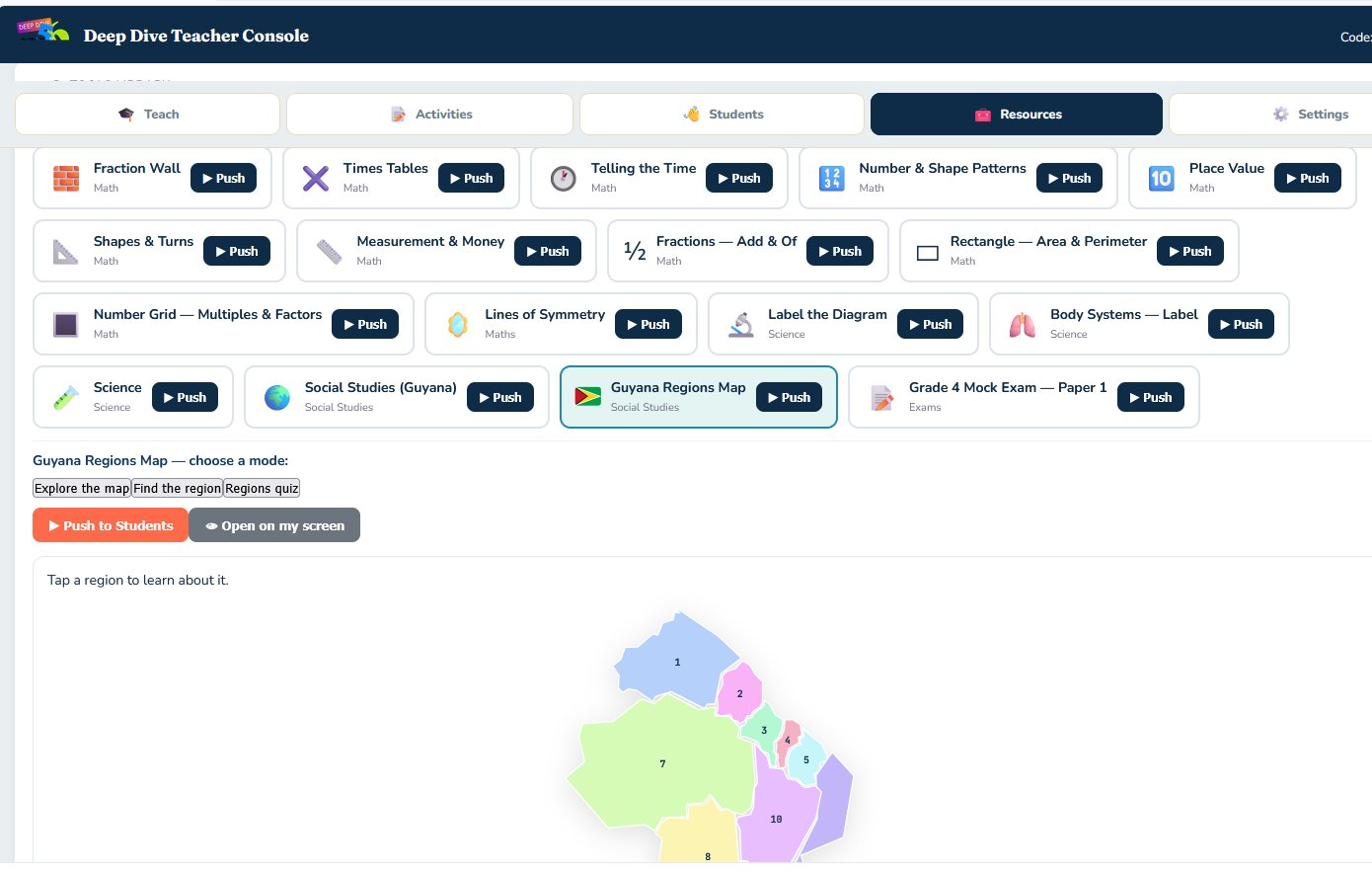Screen dimensions: 1372x896
Task: Push the Science resource
Action: pos(185,397)
